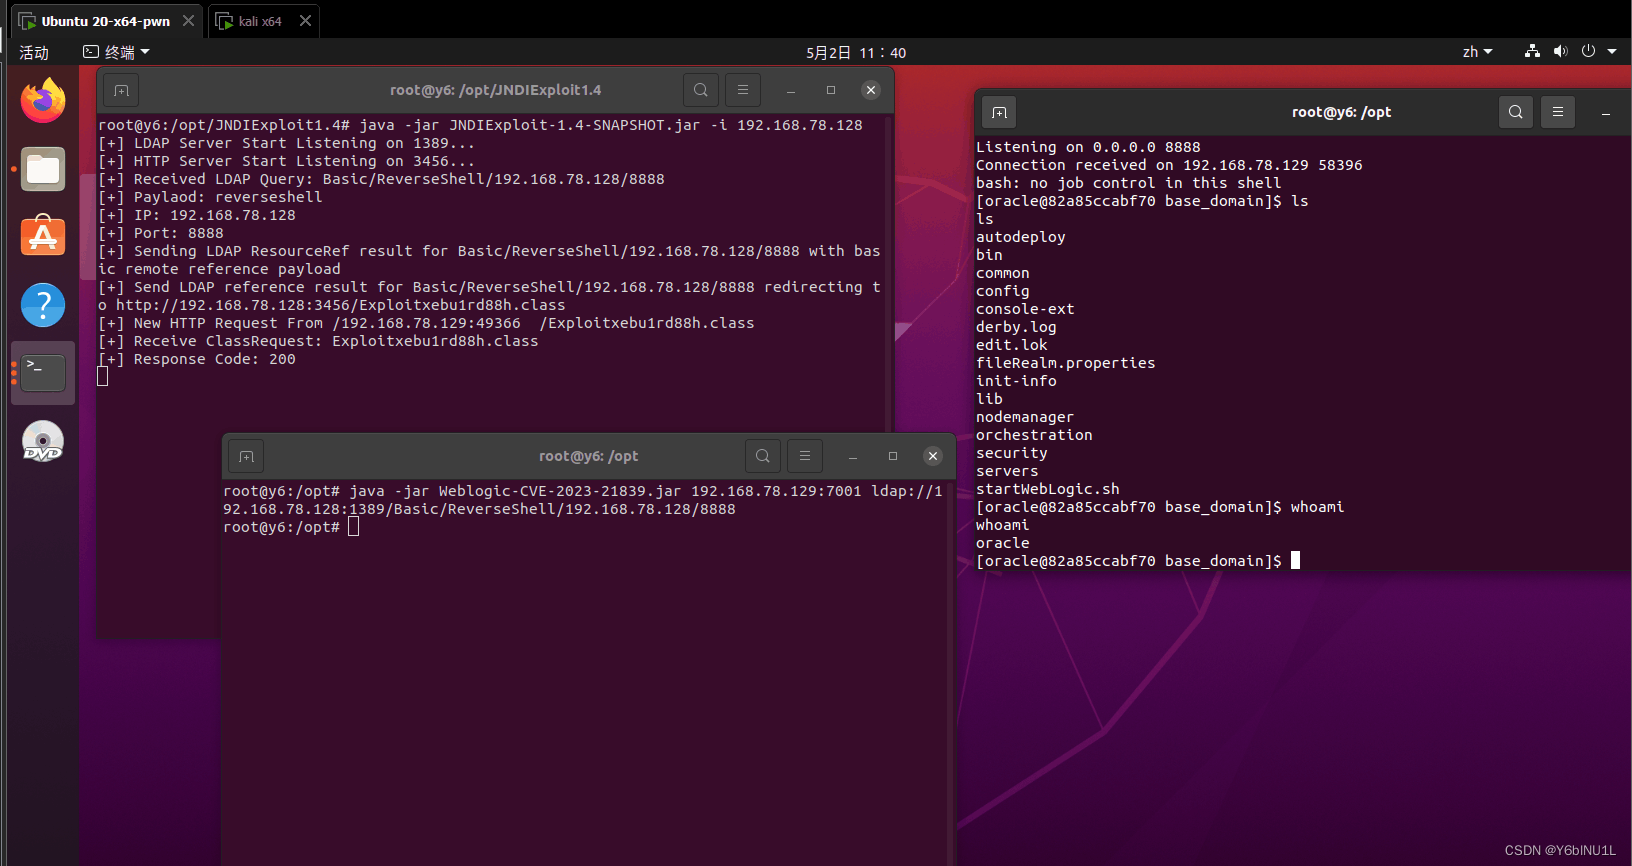The image size is (1632, 866).
Task: Open the Help icon in the dock
Action: 43,305
